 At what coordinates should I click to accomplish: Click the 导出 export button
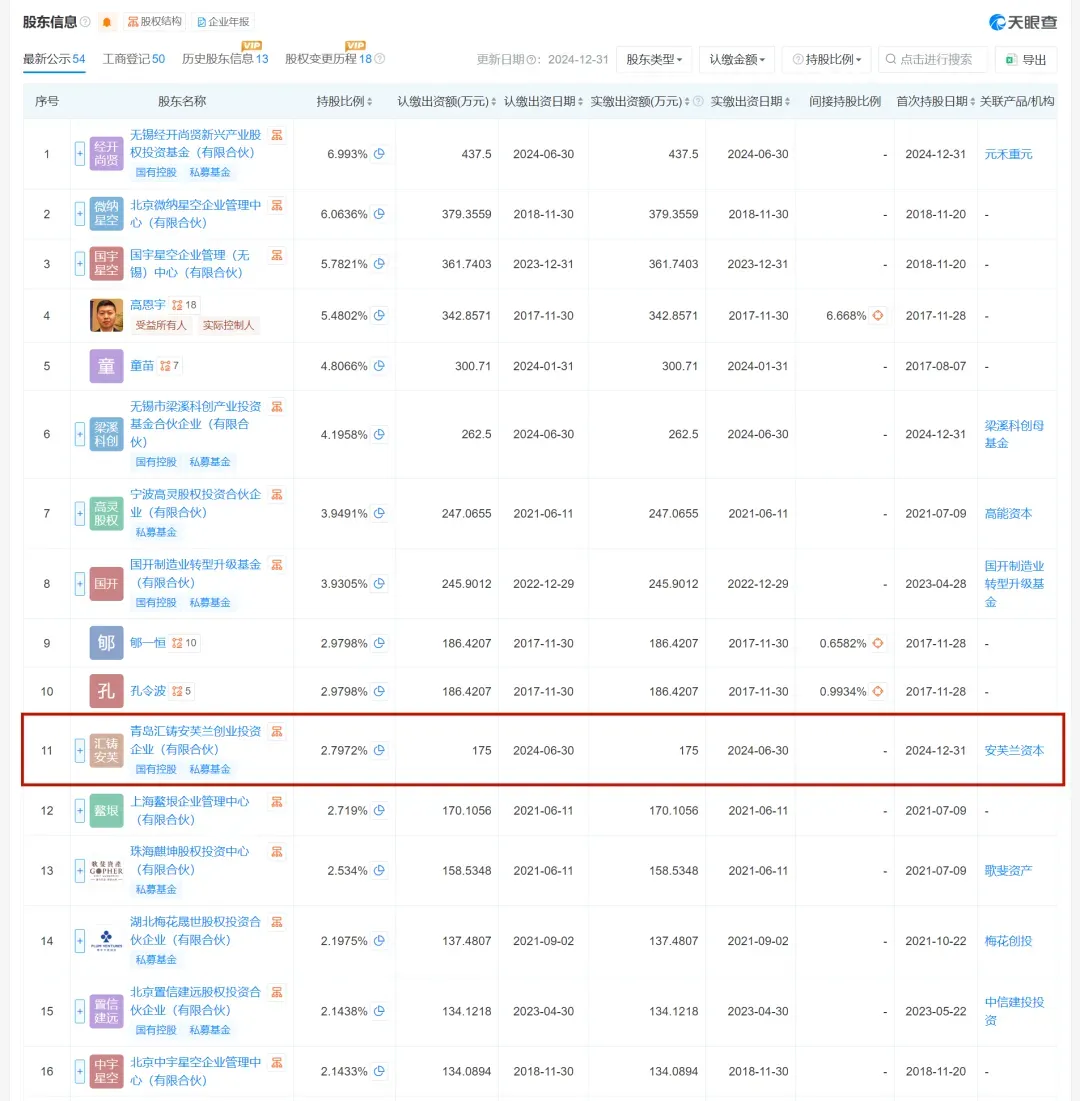coord(1026,60)
